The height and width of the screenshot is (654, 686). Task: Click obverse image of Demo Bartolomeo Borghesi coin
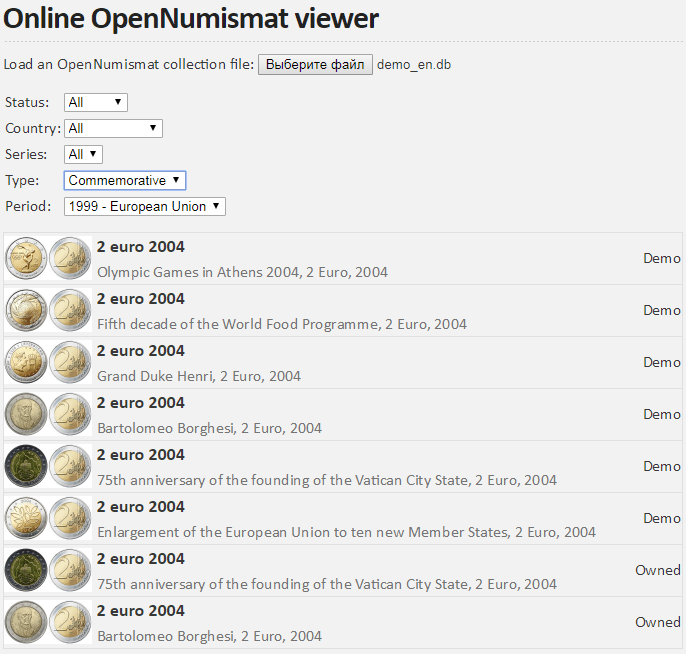pyautogui.click(x=26, y=414)
